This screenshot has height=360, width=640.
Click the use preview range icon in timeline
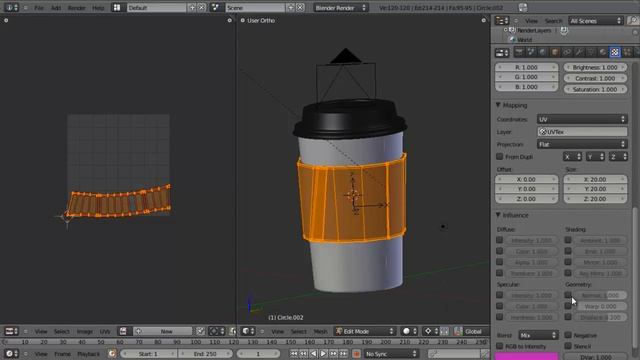(111, 353)
